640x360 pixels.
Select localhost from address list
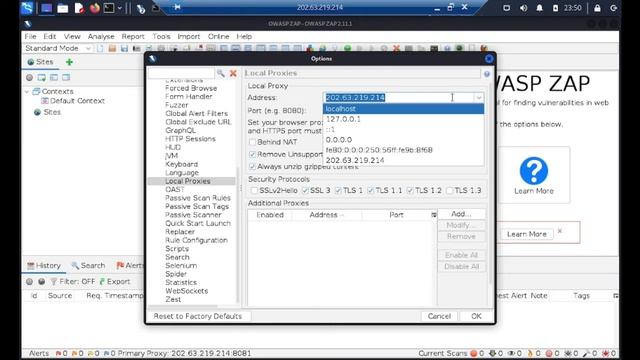click(403, 109)
